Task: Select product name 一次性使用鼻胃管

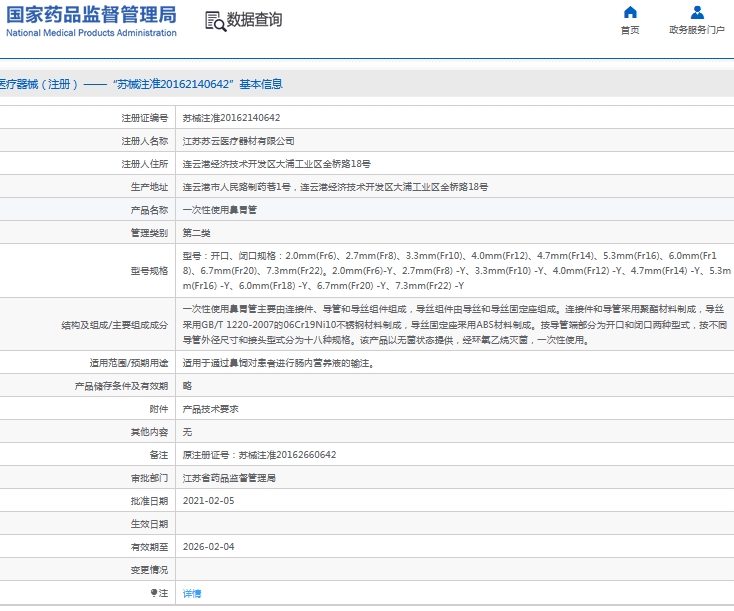Action: click(x=220, y=210)
